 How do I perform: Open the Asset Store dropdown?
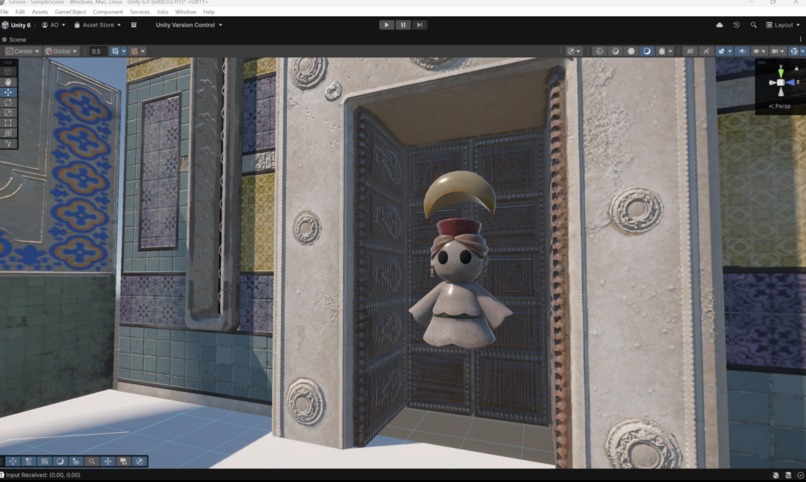pyautogui.click(x=98, y=25)
